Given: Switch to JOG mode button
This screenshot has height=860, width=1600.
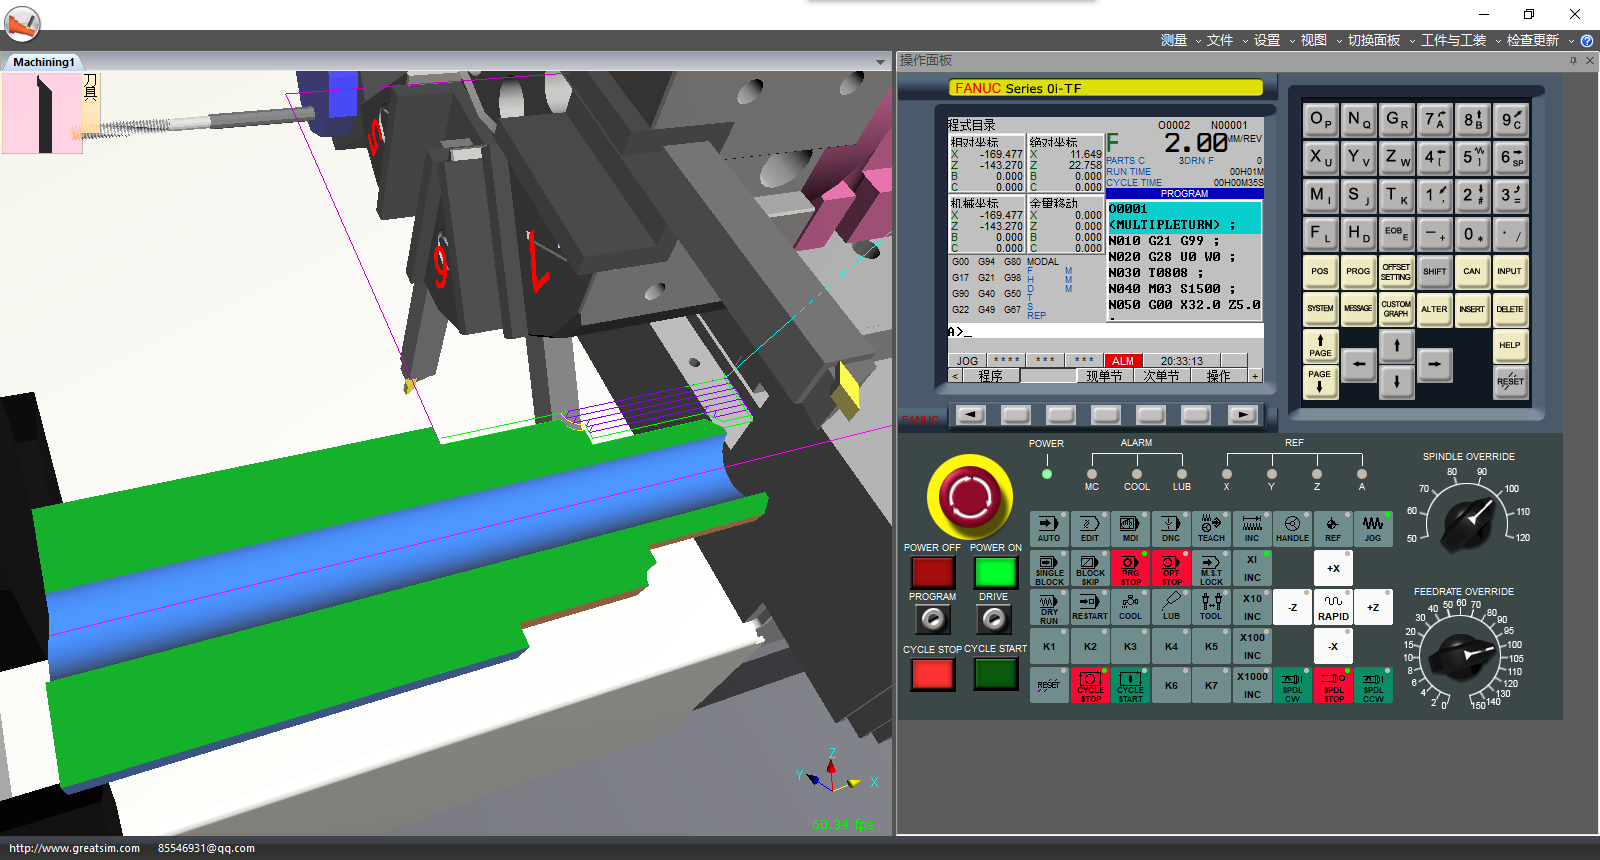Looking at the screenshot, I should point(1373,528).
